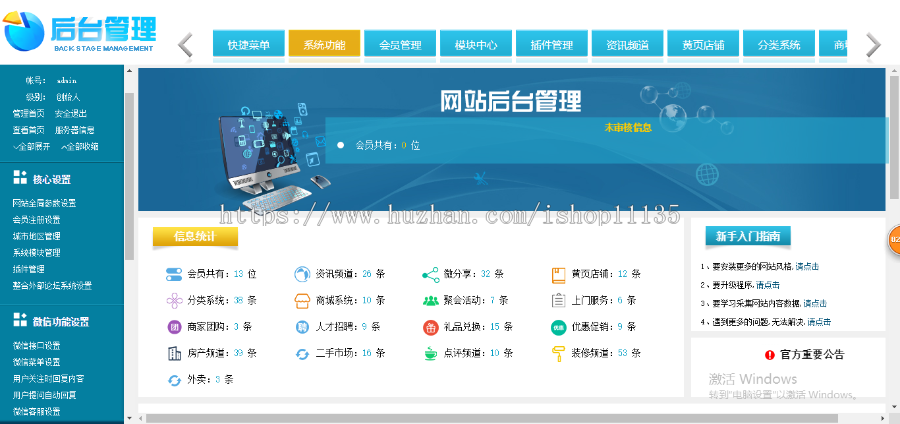Click the 商城系统 shop icon
Viewport: 900px width, 424px height.
[x=302, y=301]
